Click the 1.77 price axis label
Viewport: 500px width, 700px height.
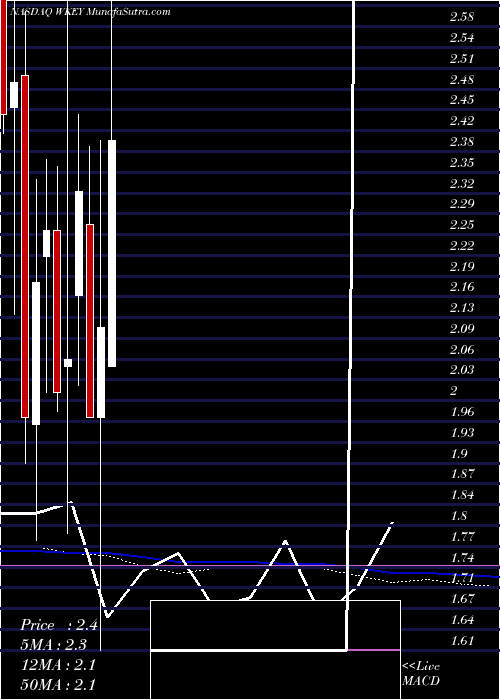point(462,536)
